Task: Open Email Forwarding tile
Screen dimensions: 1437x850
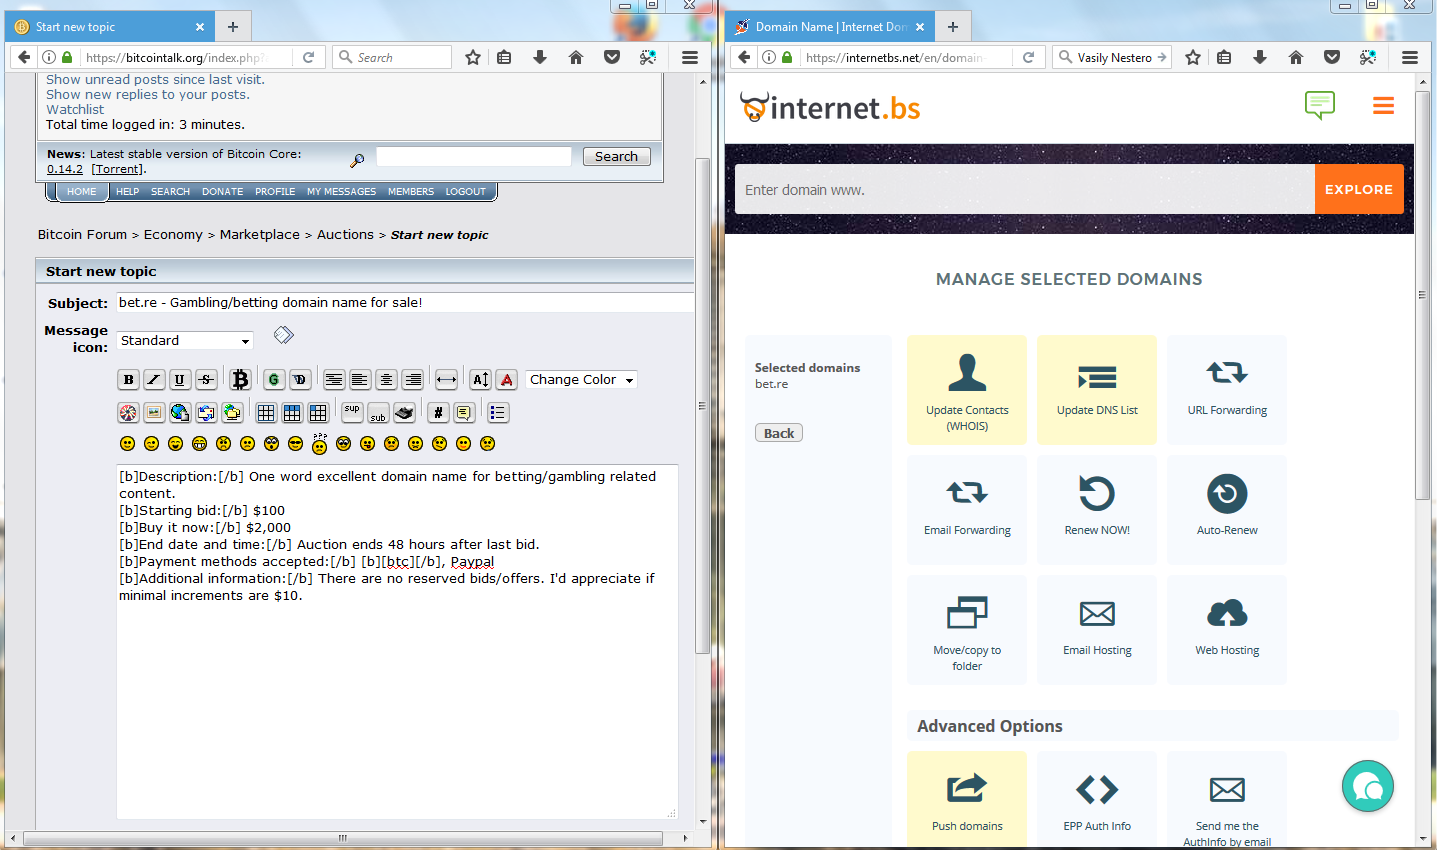Action: coord(967,510)
